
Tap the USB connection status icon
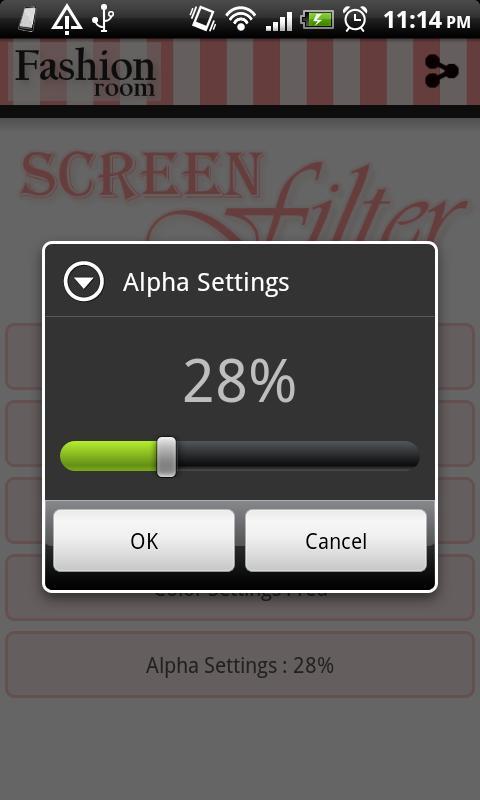103,19
